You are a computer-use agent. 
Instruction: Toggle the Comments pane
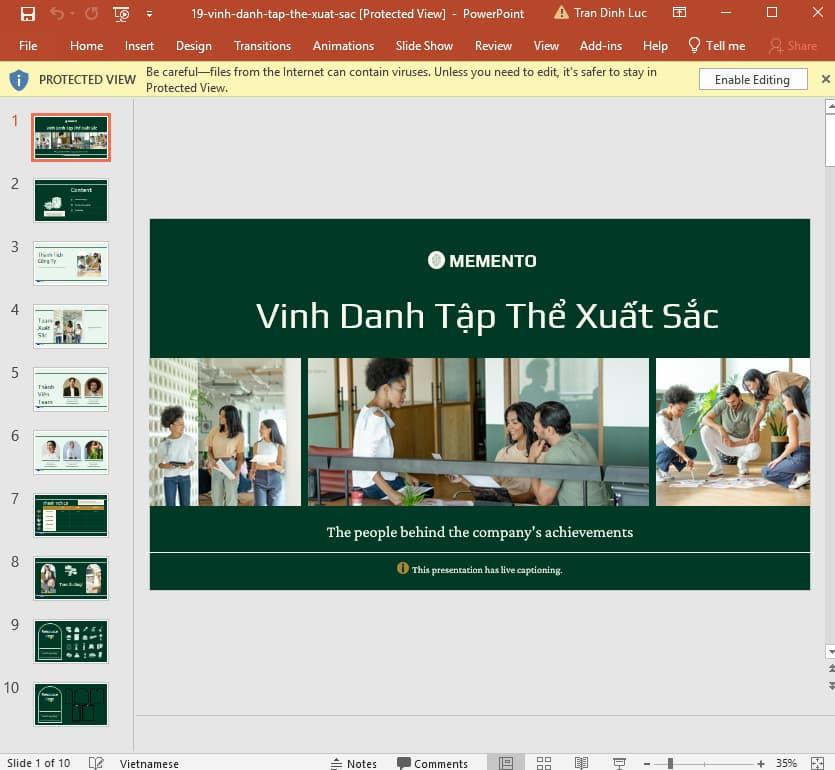point(432,763)
